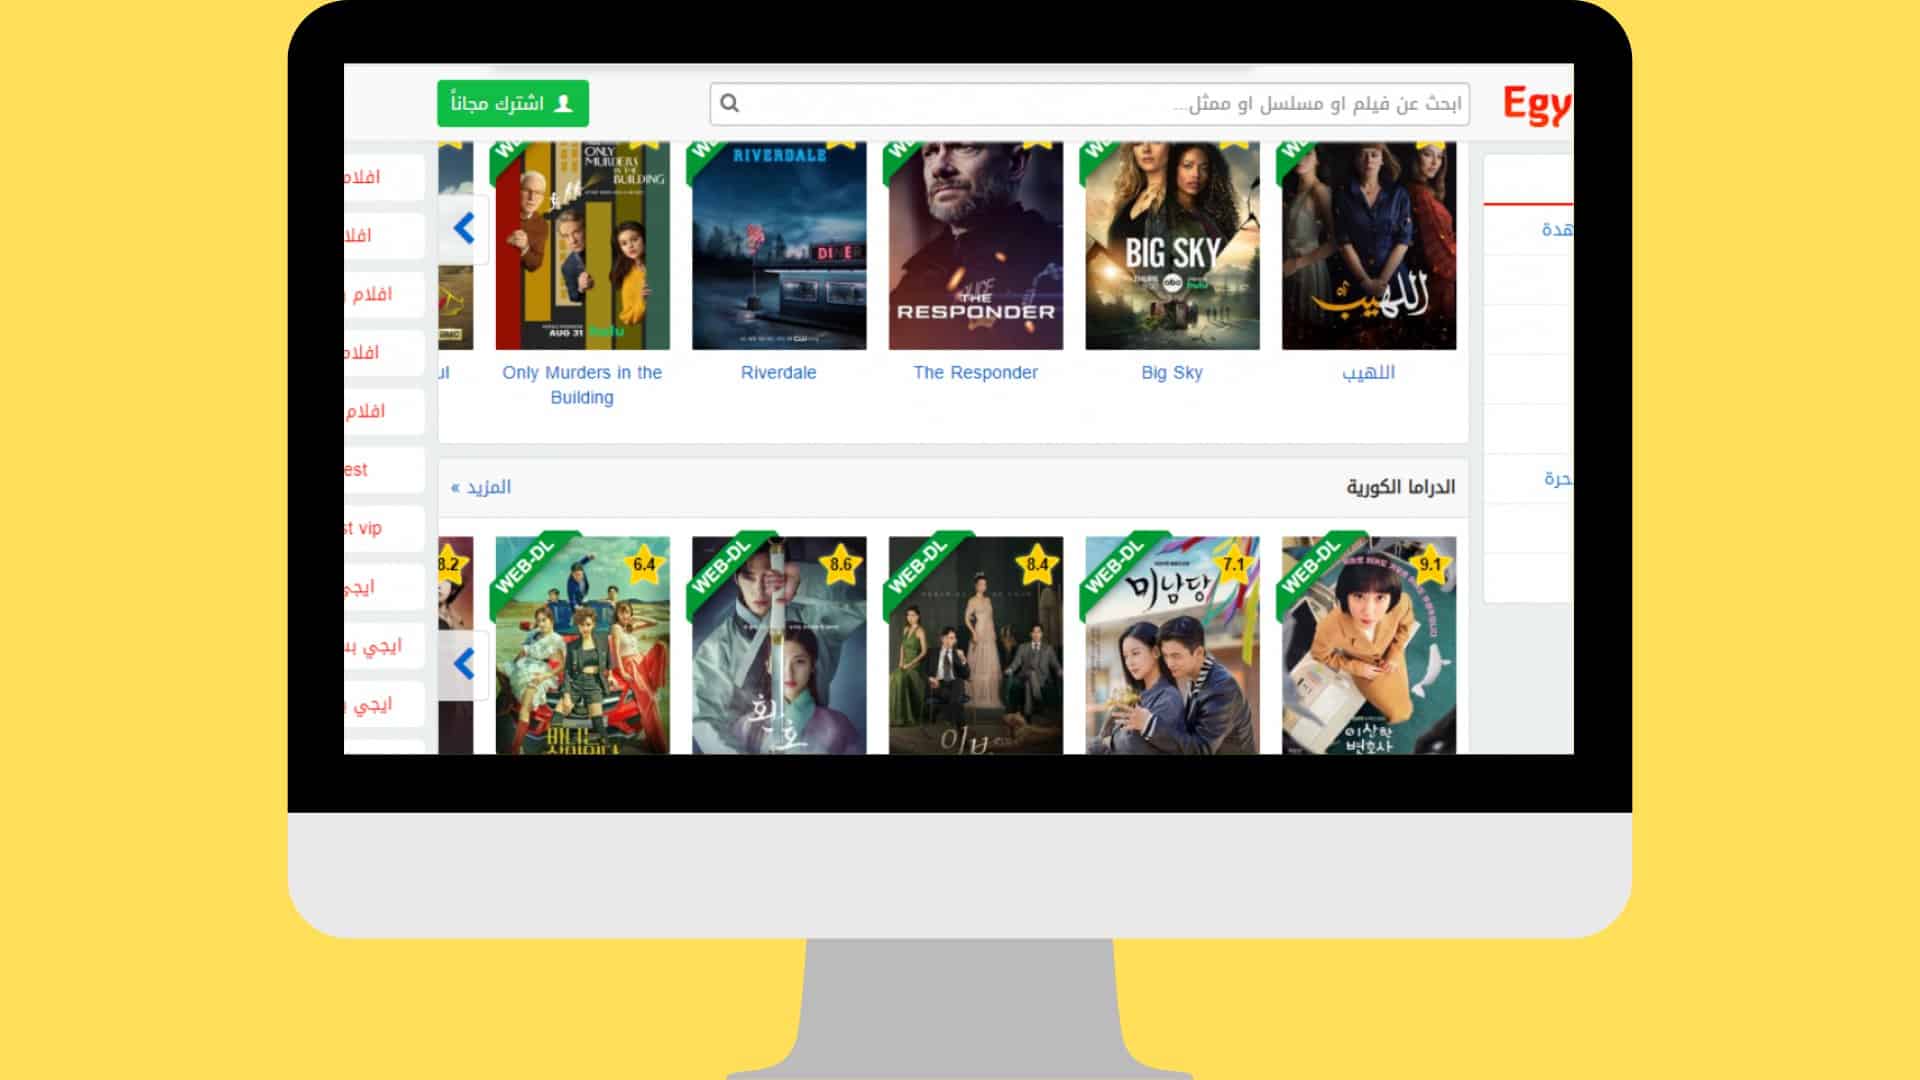Click the EgyBest red logo
The width and height of the screenshot is (1920, 1080).
(x=1538, y=105)
